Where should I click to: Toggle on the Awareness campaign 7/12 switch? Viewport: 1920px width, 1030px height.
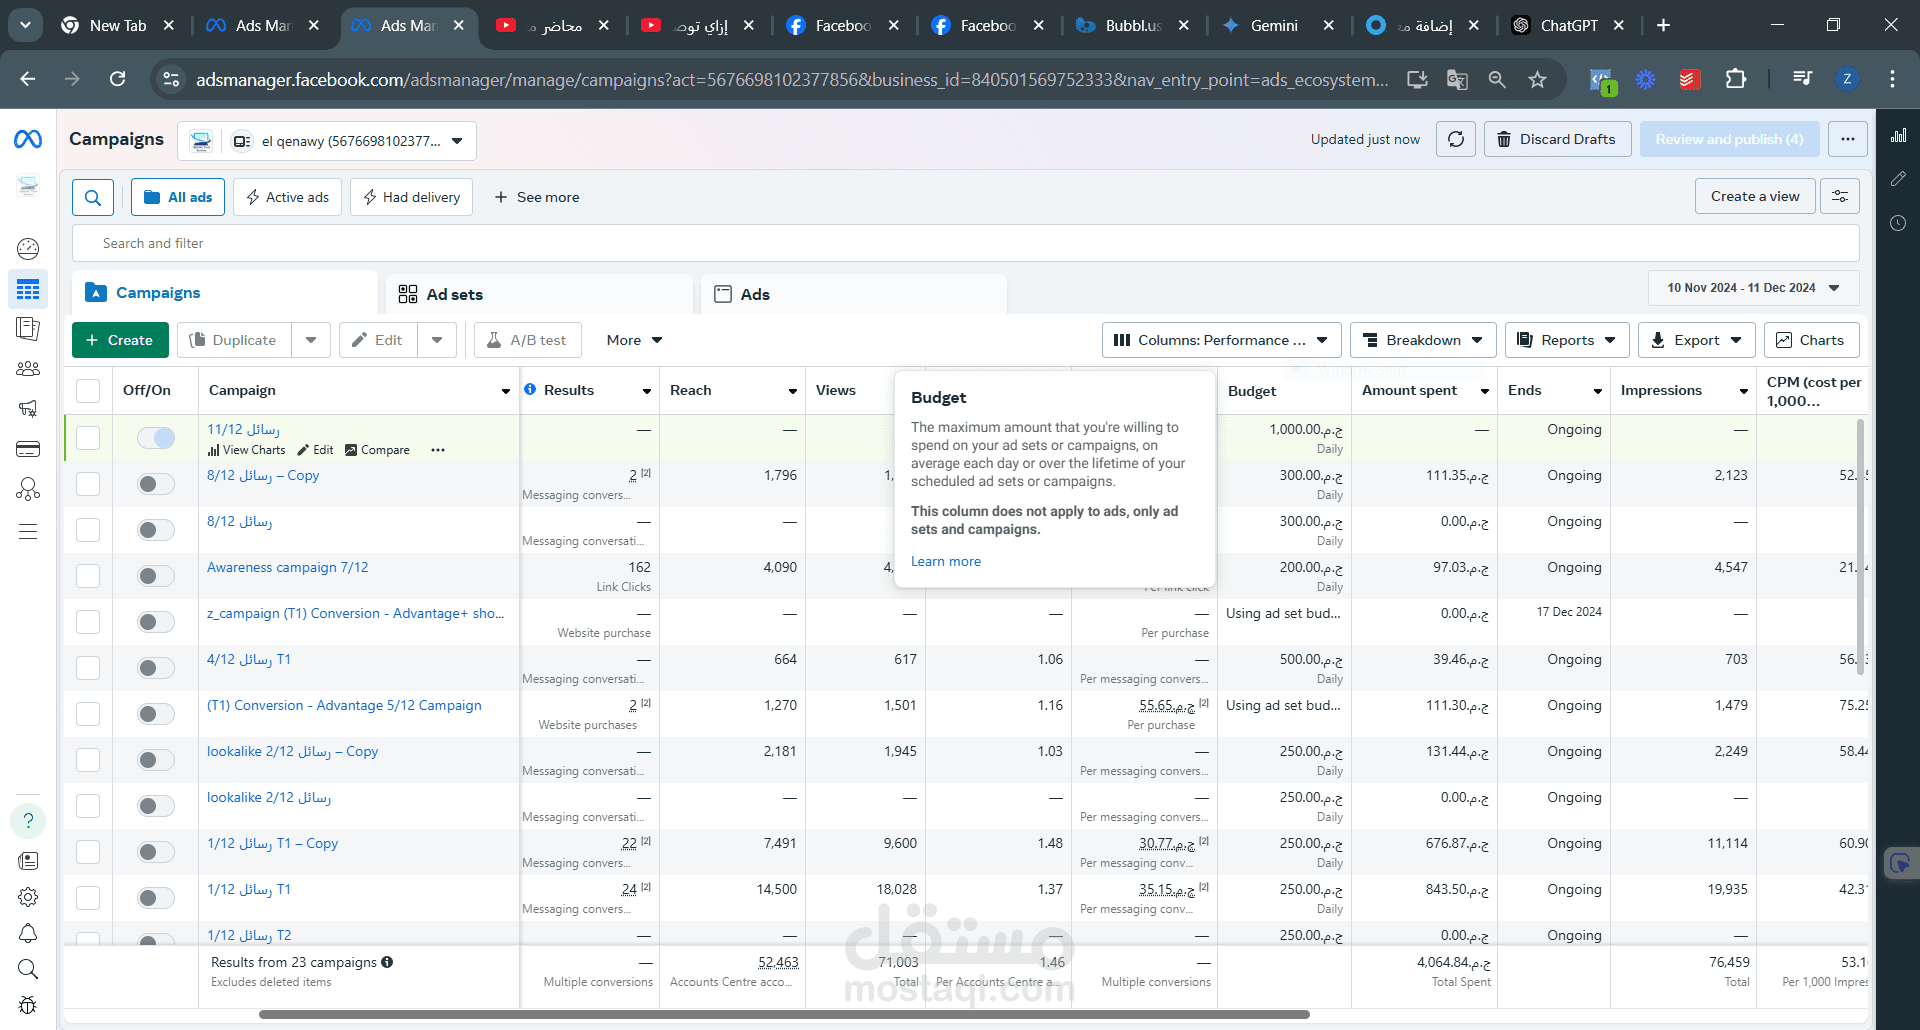(156, 576)
